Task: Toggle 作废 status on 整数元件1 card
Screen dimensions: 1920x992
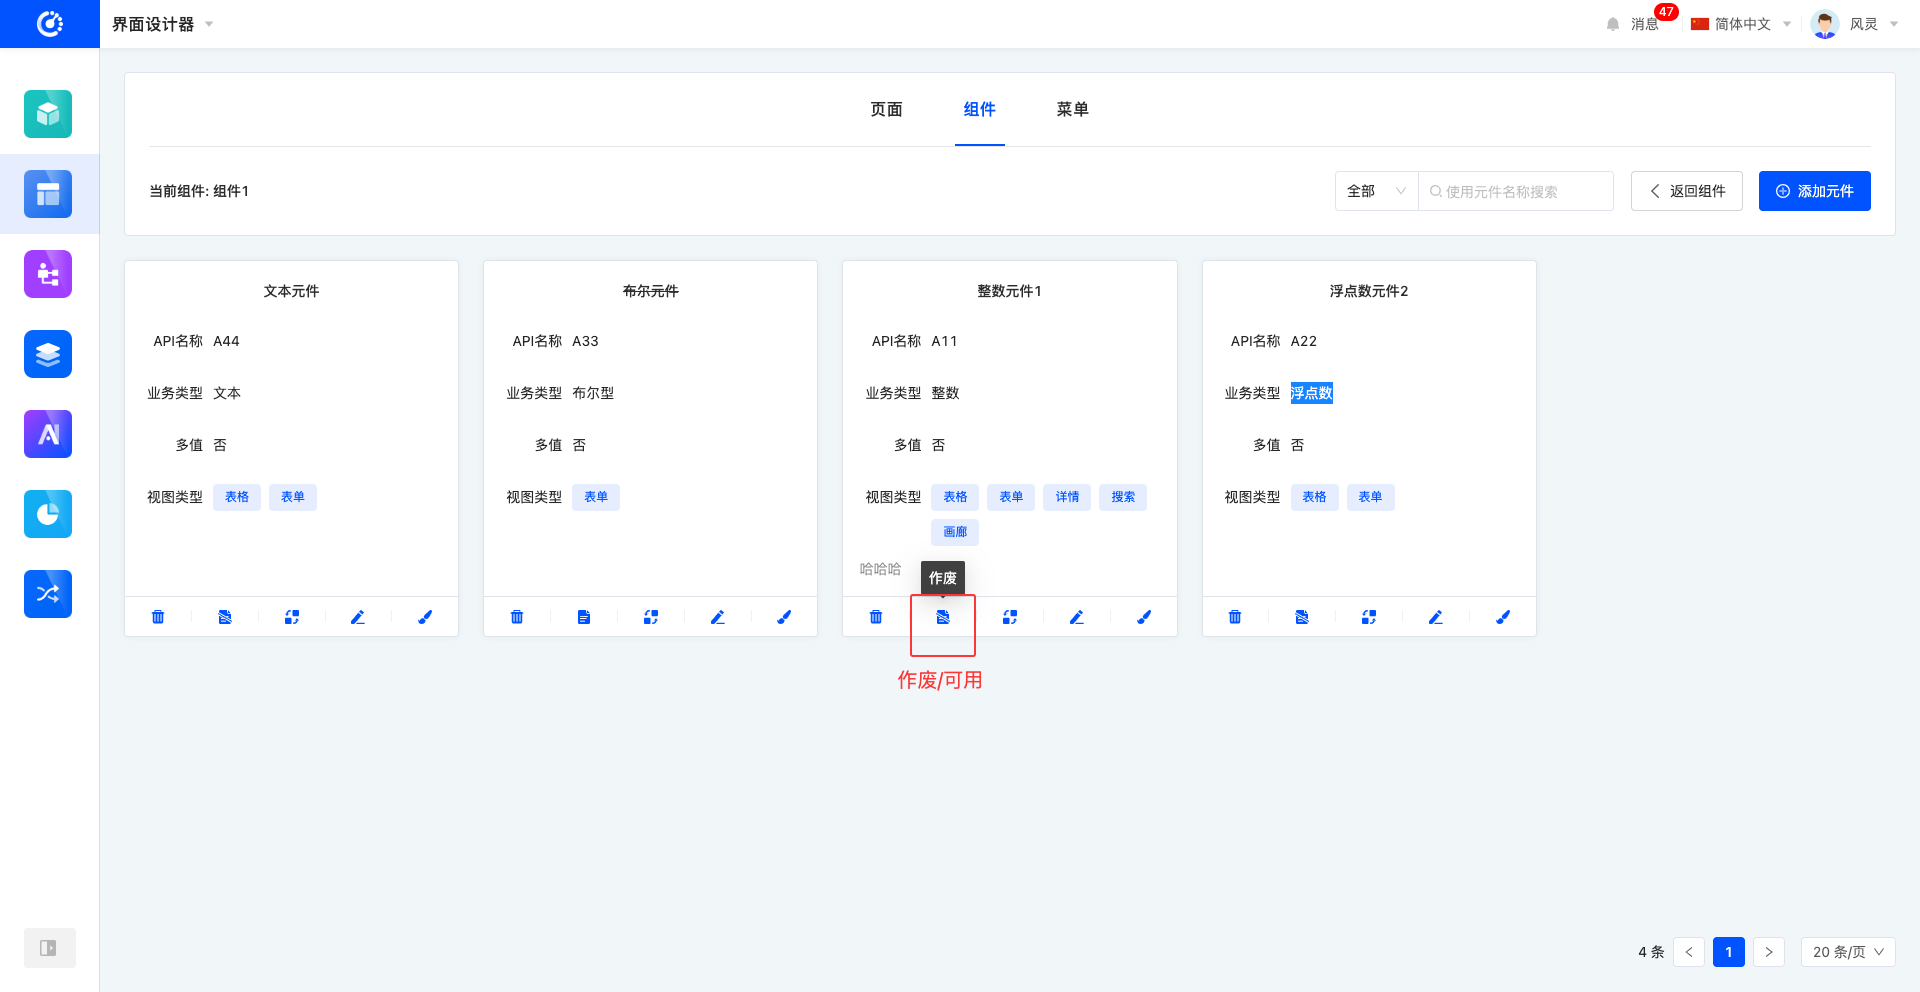Action: click(x=943, y=617)
